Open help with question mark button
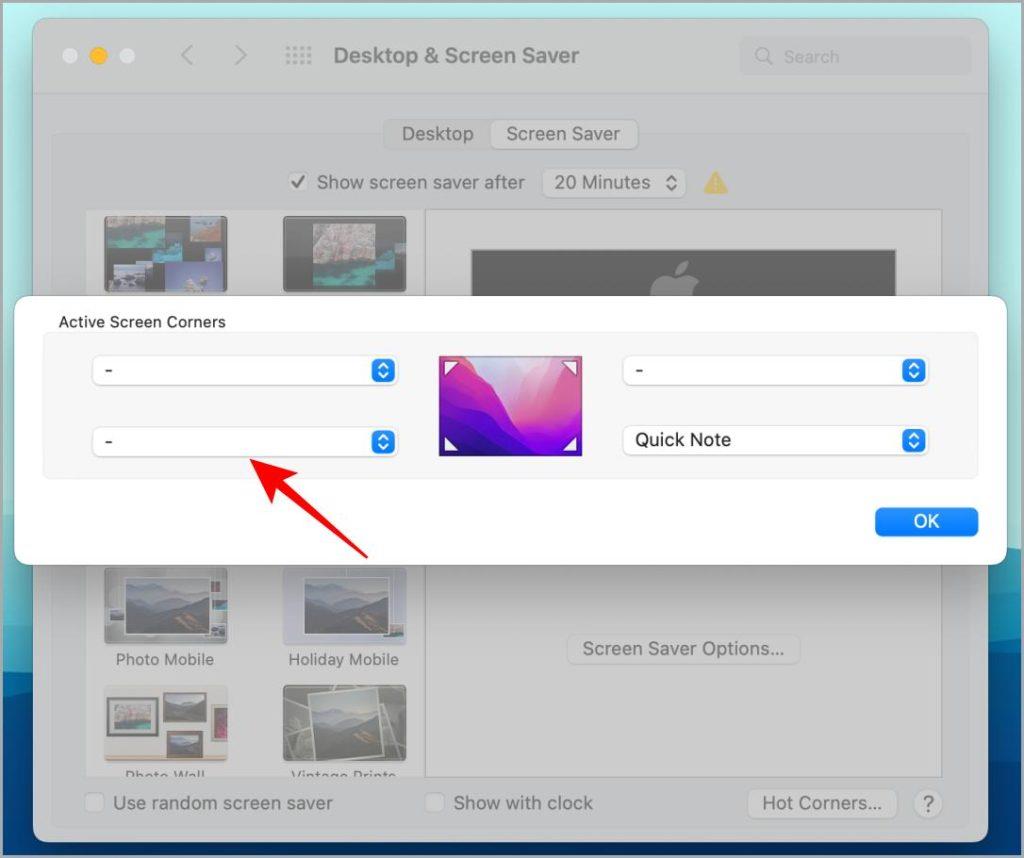1024x858 pixels. pyautogui.click(x=928, y=804)
